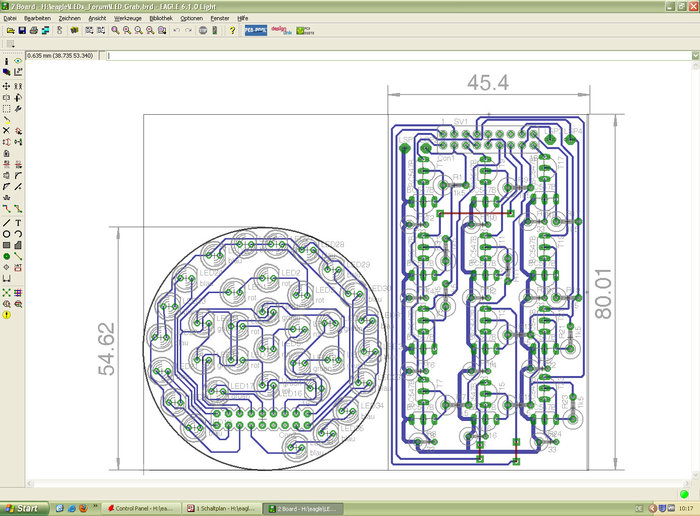Image resolution: width=700 pixels, height=516 pixels.
Task: Open the Bibliothek menu
Action: pos(160,18)
